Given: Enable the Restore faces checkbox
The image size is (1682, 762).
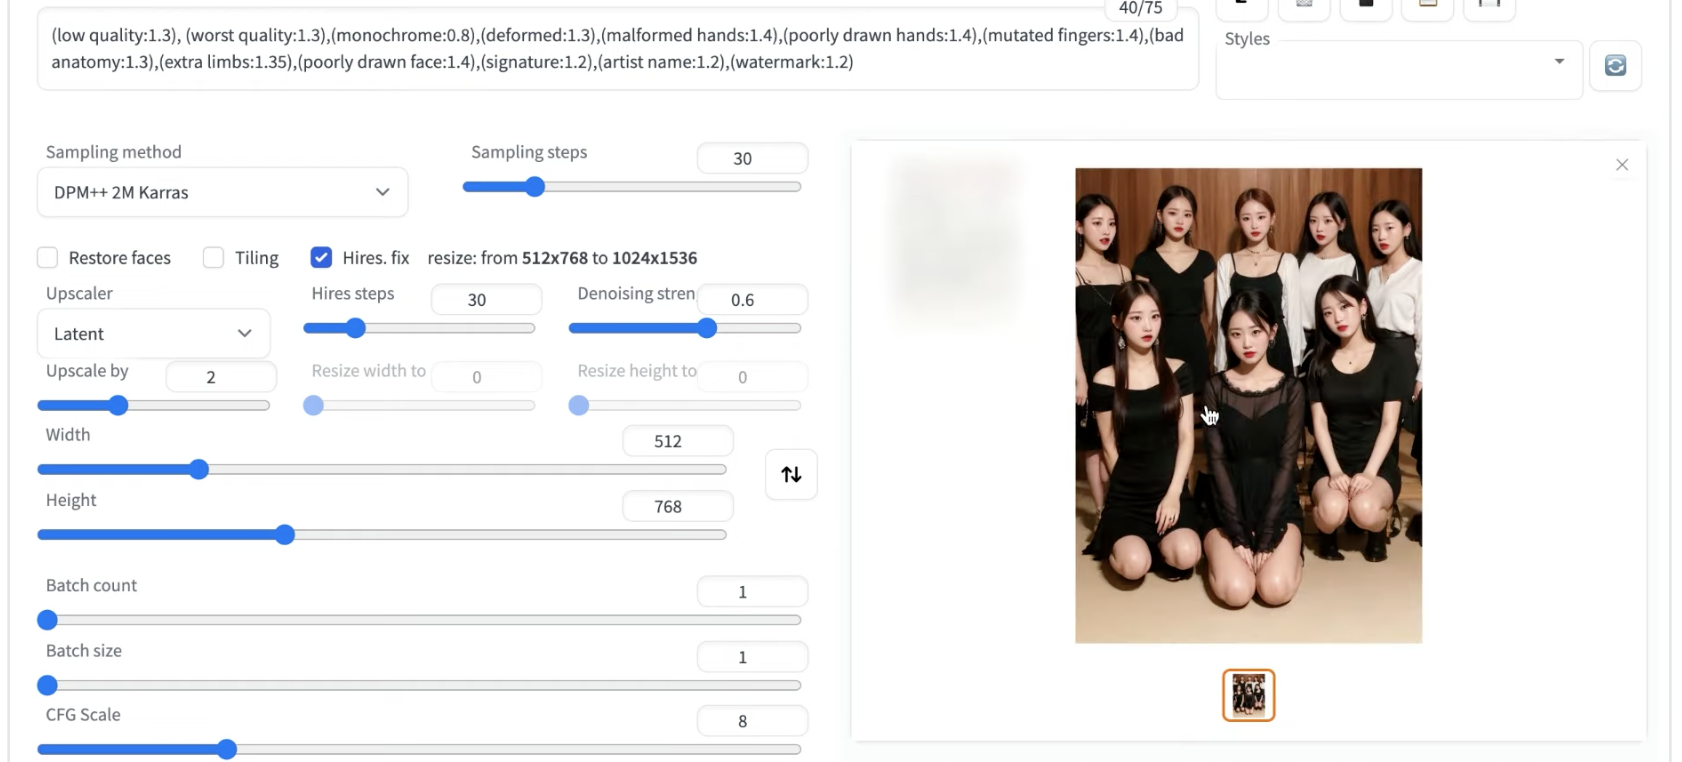Looking at the screenshot, I should point(47,258).
